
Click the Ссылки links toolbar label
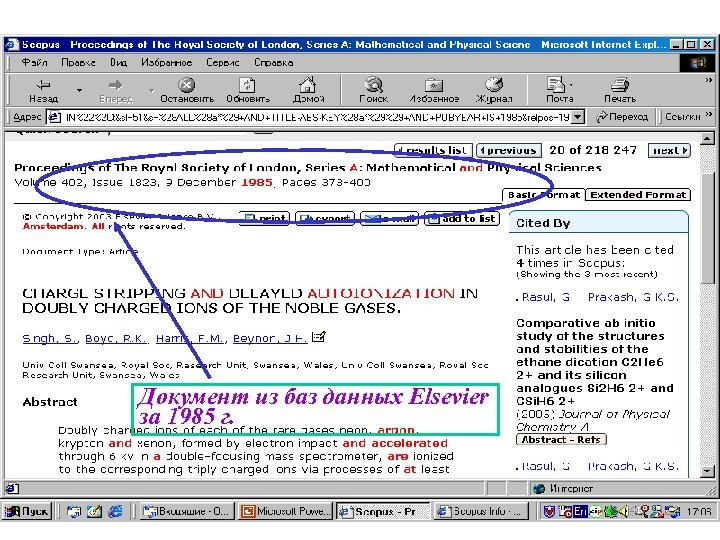(x=682, y=117)
